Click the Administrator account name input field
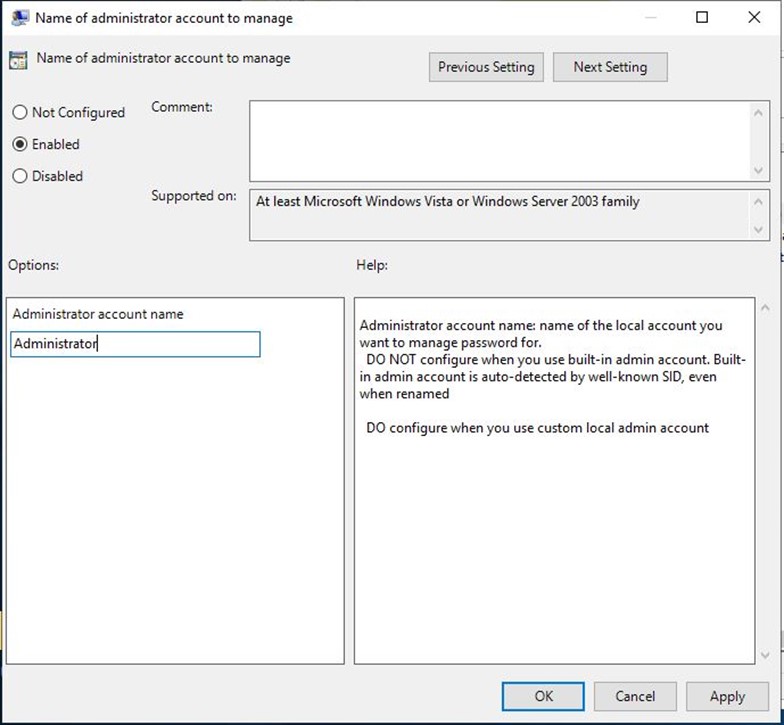784x725 pixels. [x=135, y=344]
